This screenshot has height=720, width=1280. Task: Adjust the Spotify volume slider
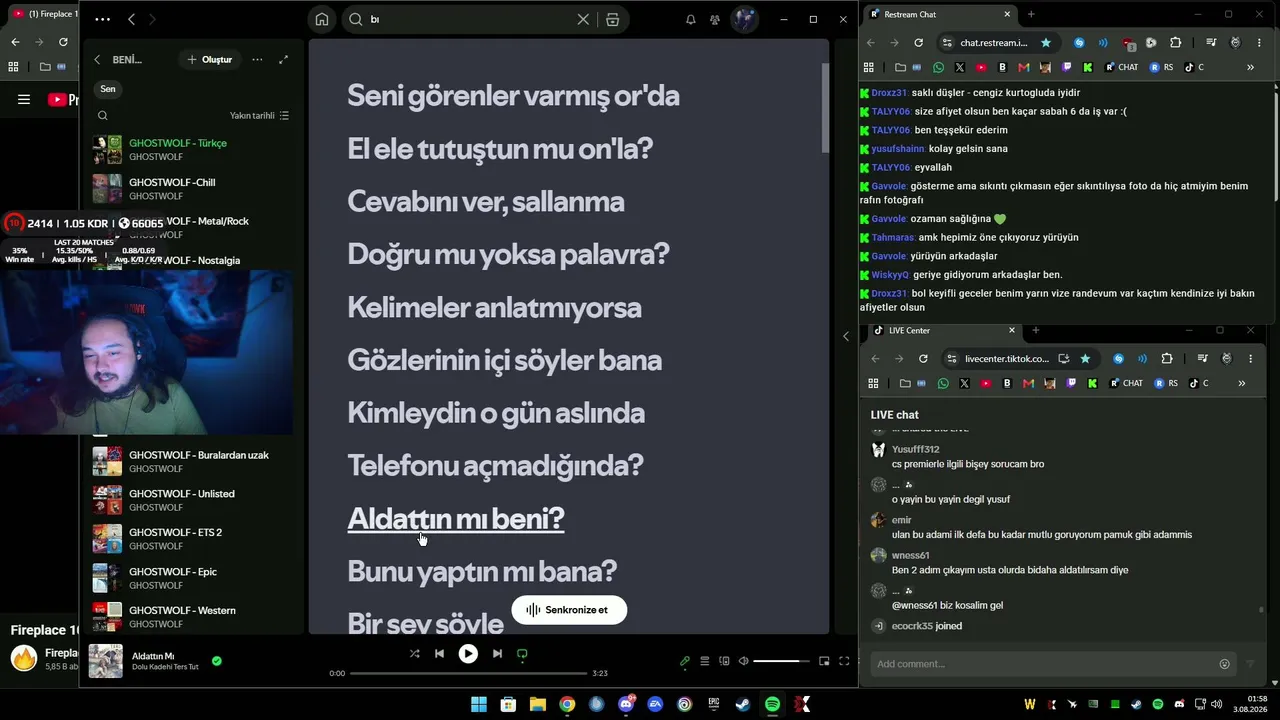pyautogui.click(x=782, y=661)
